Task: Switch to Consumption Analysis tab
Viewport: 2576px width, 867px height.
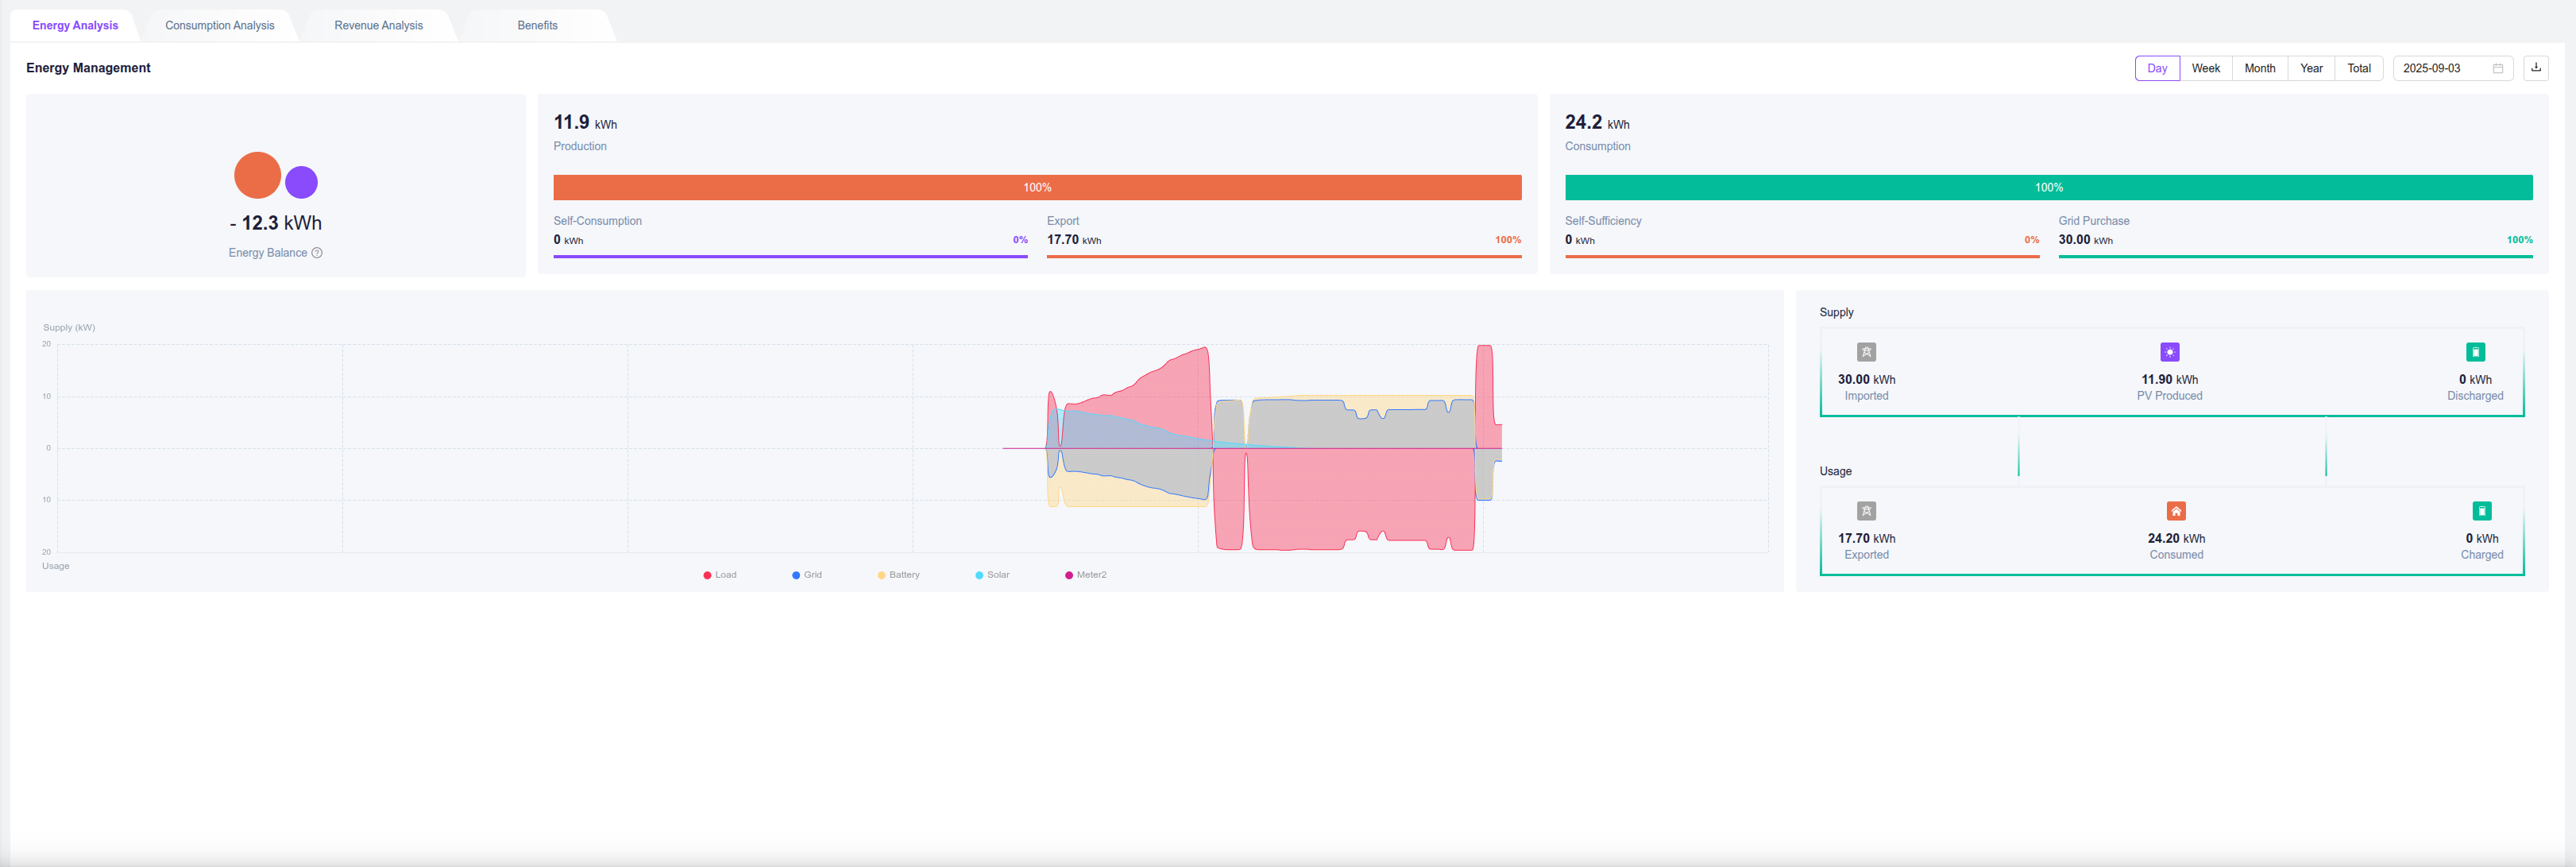Action: click(219, 25)
